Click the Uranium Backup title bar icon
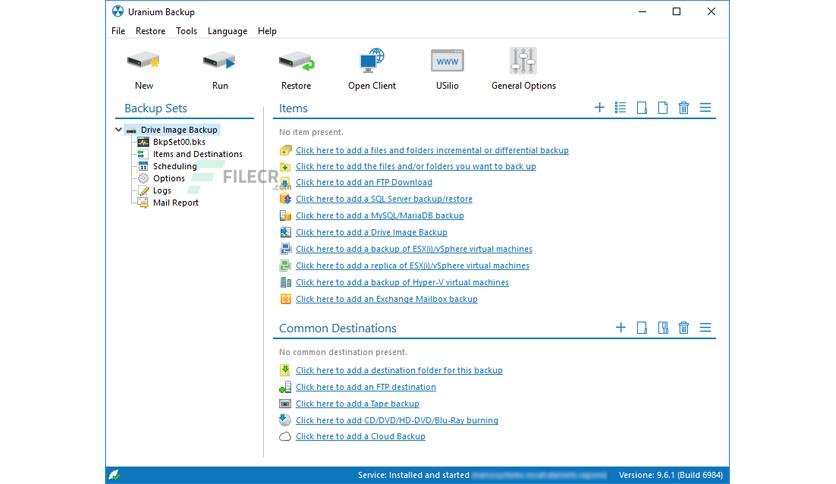Screen dimensions: 836x484 [x=118, y=11]
